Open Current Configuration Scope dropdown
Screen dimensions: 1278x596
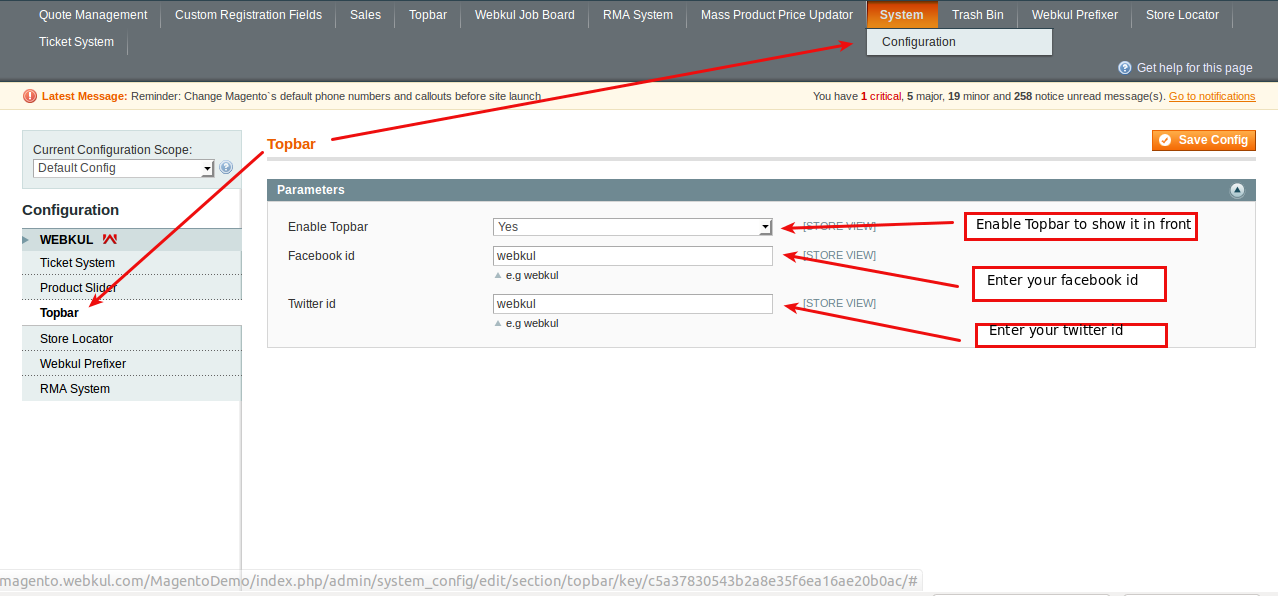point(124,168)
